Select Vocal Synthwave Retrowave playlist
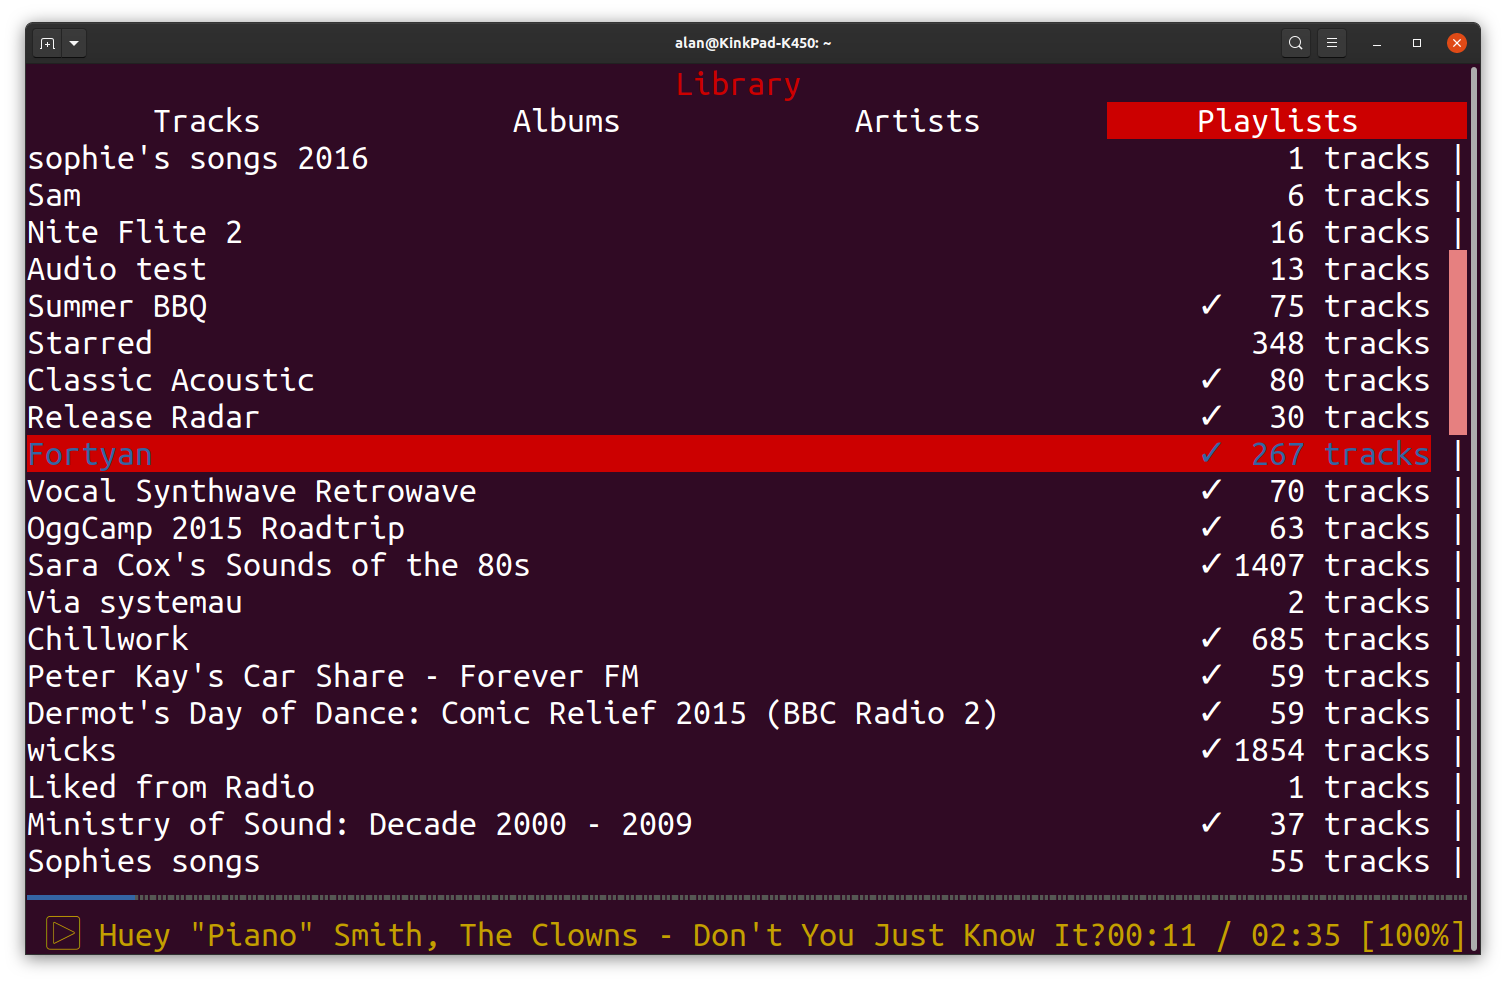Viewport: 1506px width, 983px height. point(251,491)
